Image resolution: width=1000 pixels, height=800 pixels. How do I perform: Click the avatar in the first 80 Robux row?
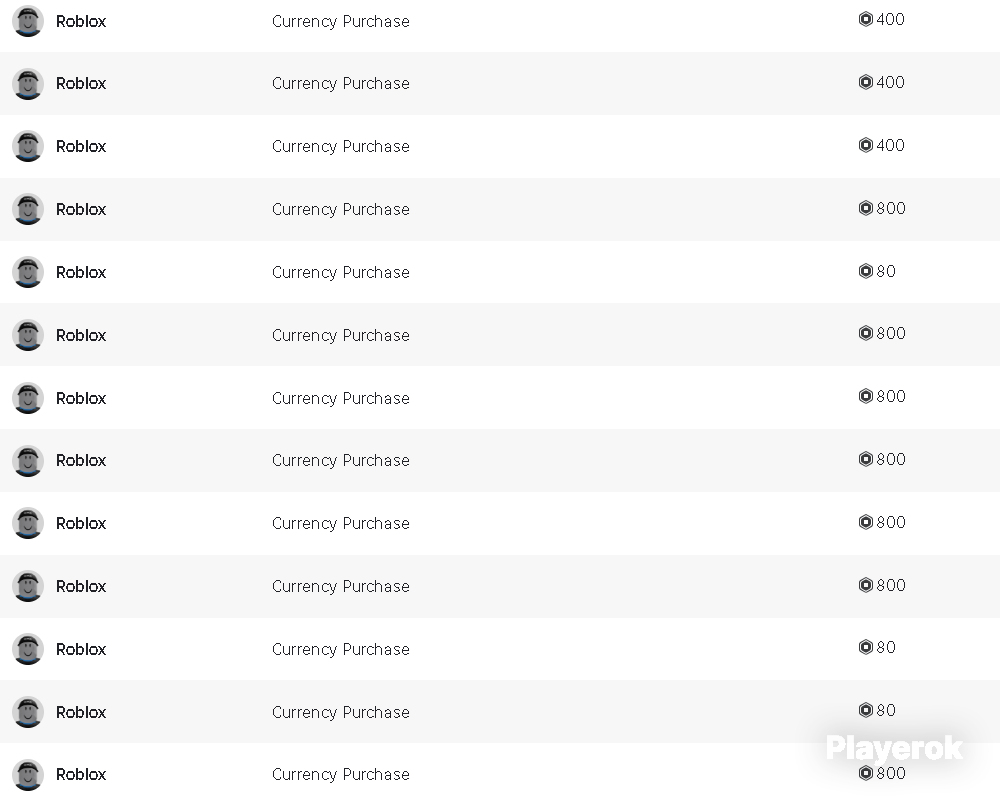[28, 272]
